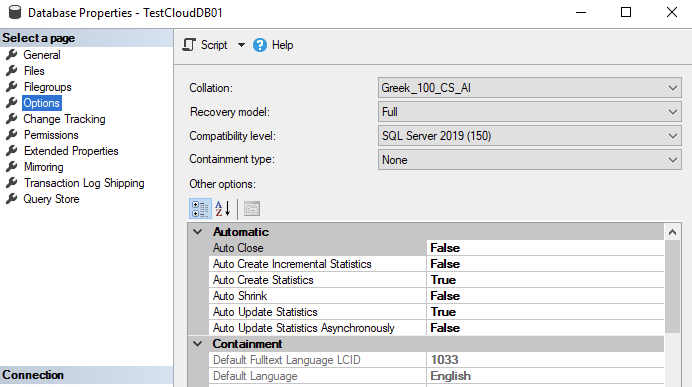Viewport: 692px width, 387px height.
Task: Click the blue Help question-mark icon
Action: pyautogui.click(x=260, y=45)
